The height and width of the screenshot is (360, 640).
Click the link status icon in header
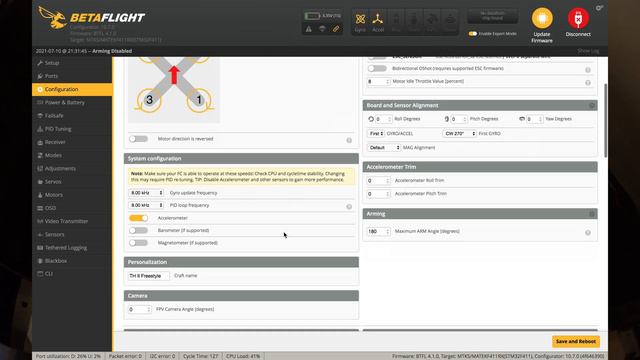coord(336,29)
